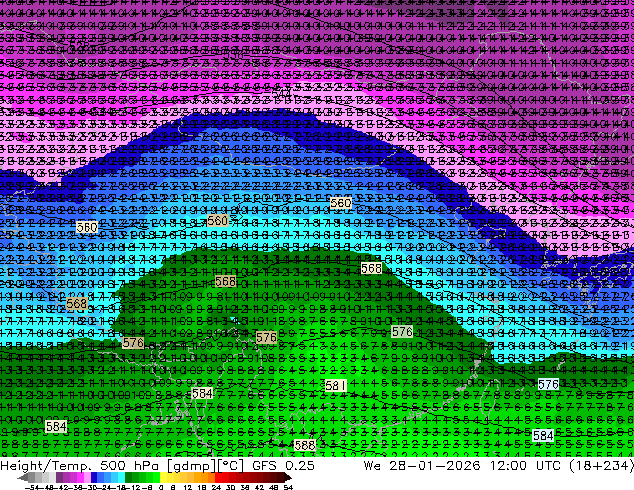The width and height of the screenshot is (634, 490).
Task: Click the 'GFS 0.25' model text
Action: 283,466
